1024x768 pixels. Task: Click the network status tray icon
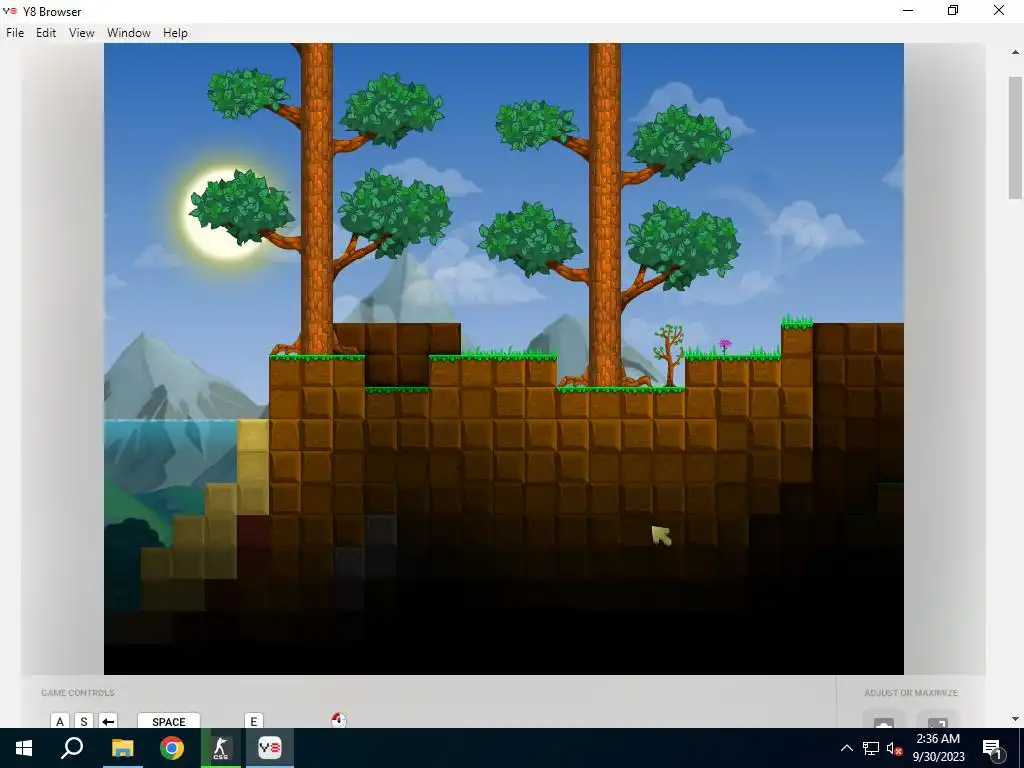point(871,748)
